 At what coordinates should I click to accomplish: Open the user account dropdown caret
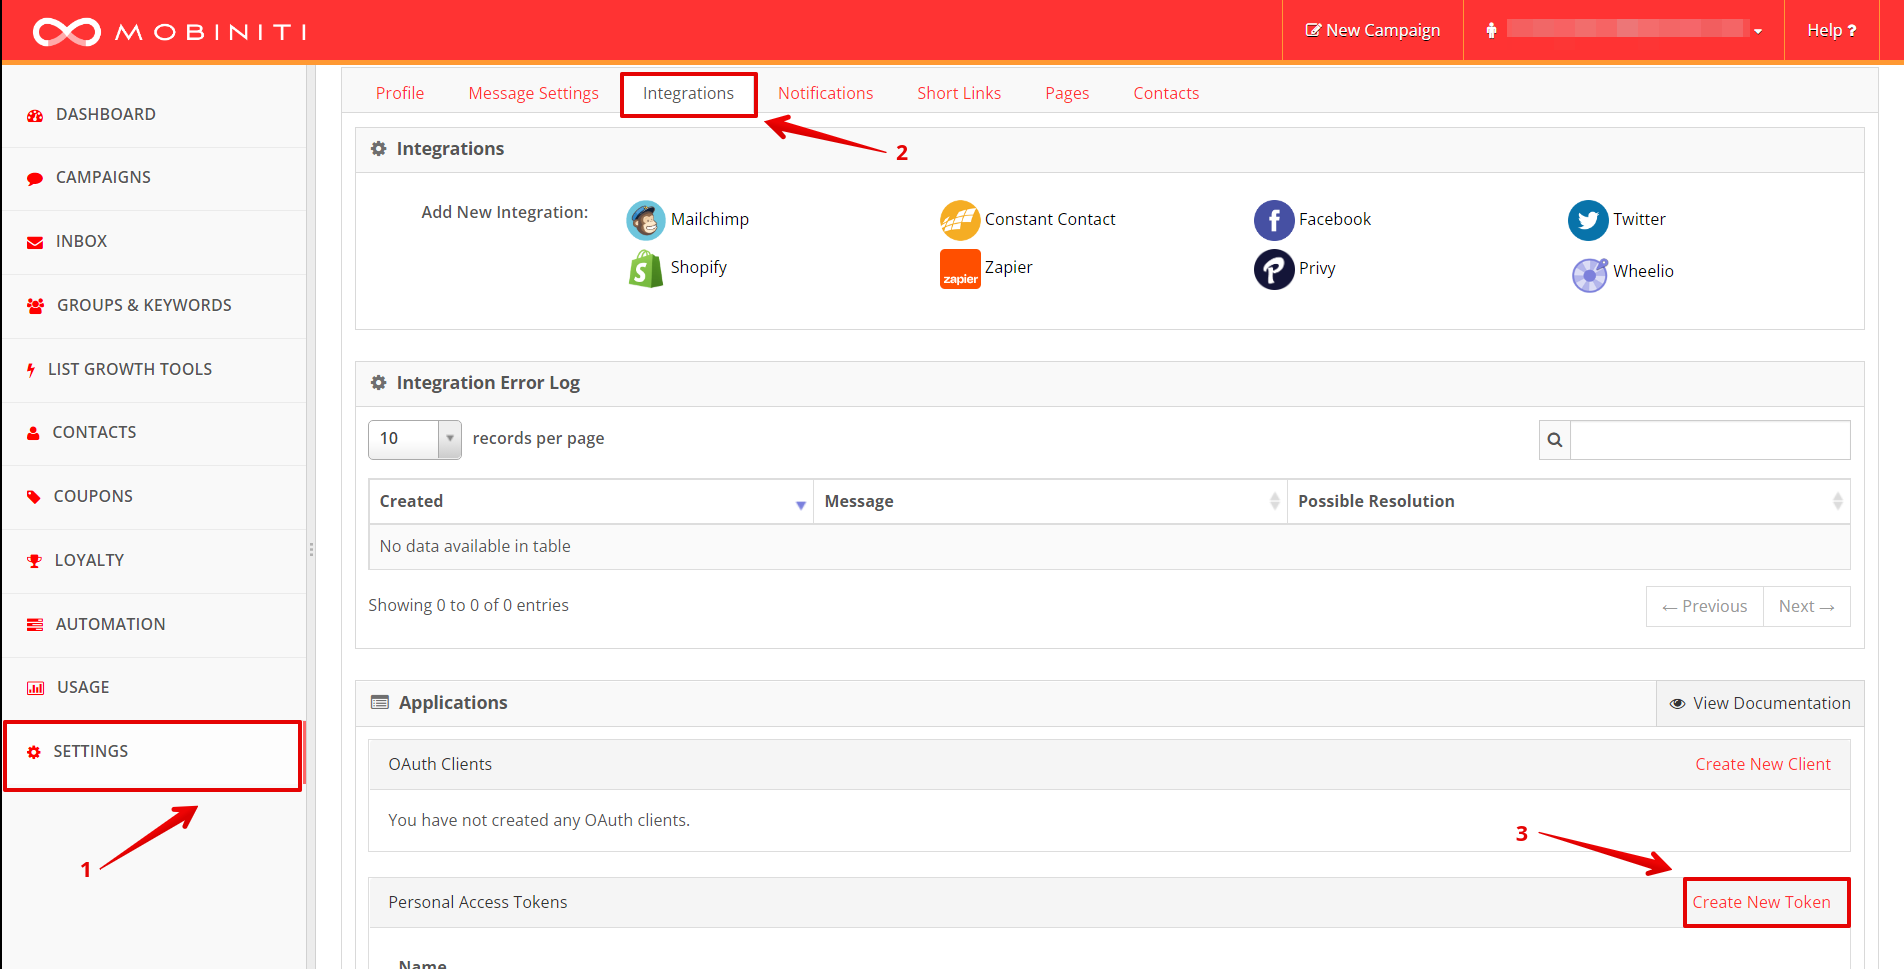1758,32
